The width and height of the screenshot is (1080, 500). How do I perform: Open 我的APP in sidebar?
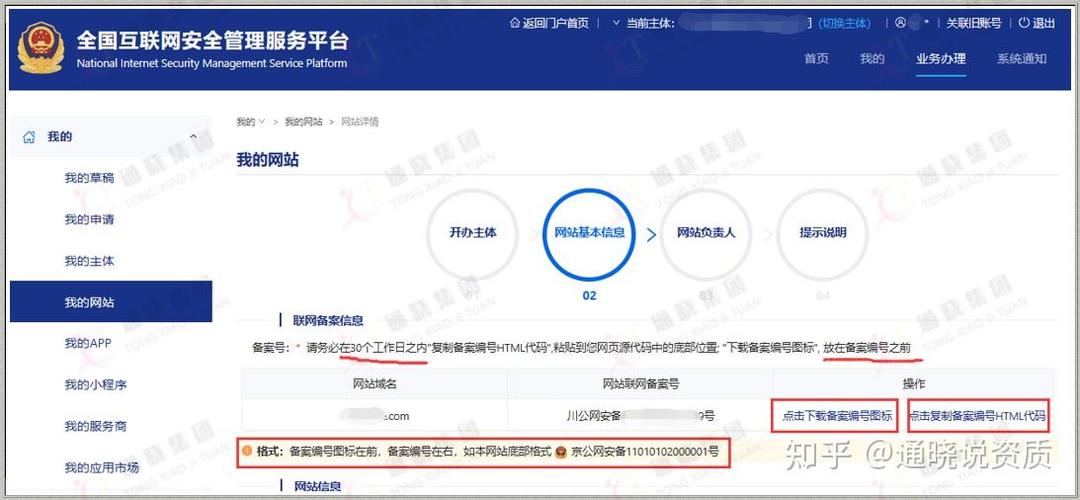click(88, 343)
